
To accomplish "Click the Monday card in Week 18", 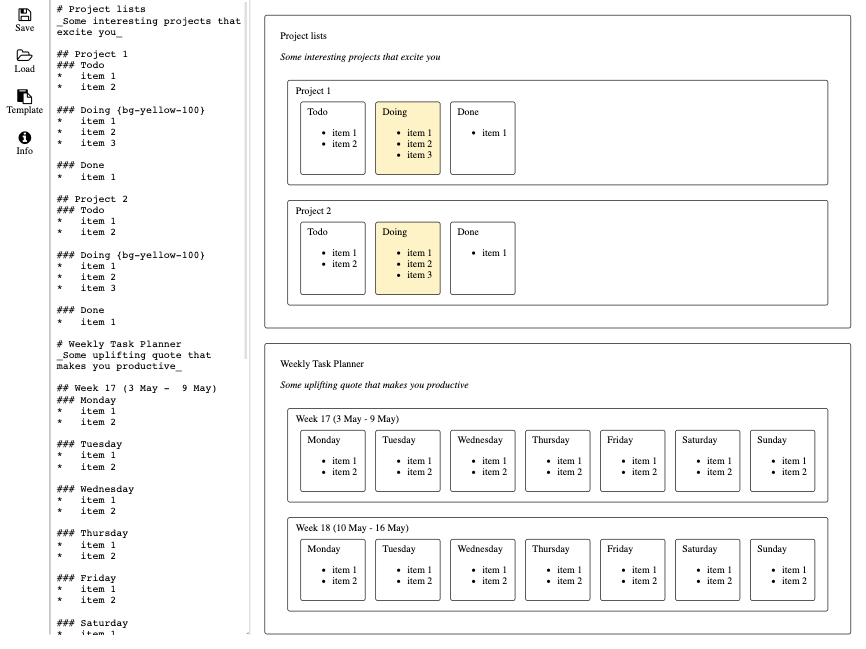I will click(x=332, y=569).
